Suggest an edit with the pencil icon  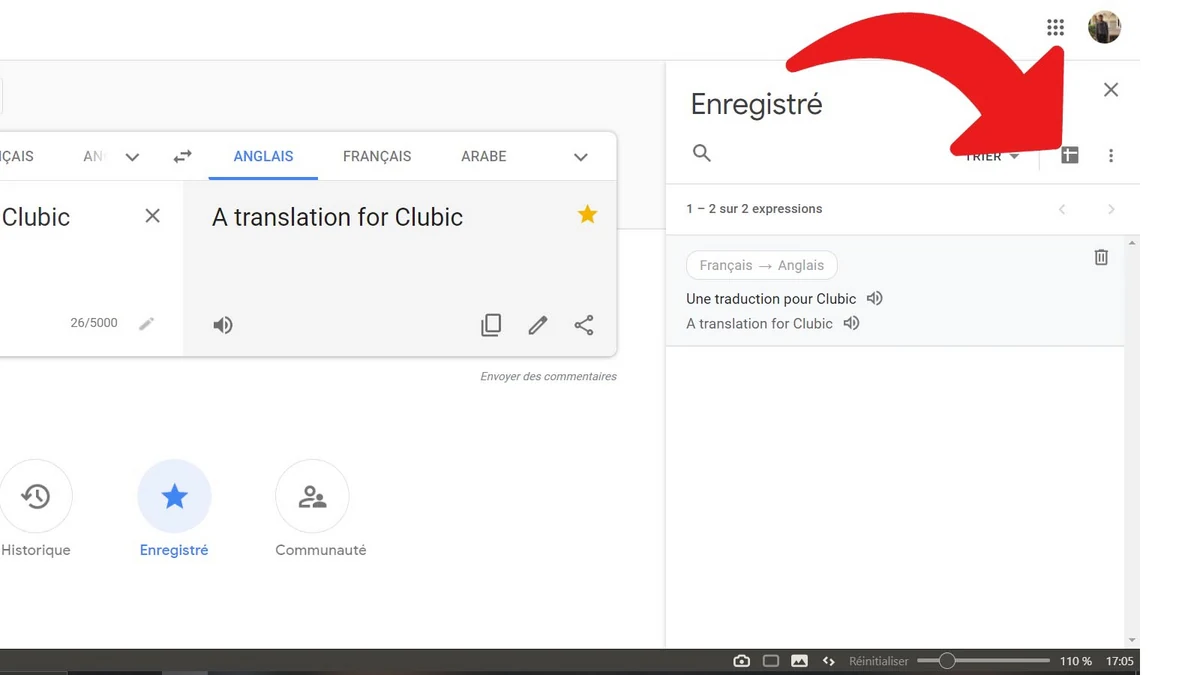(538, 325)
